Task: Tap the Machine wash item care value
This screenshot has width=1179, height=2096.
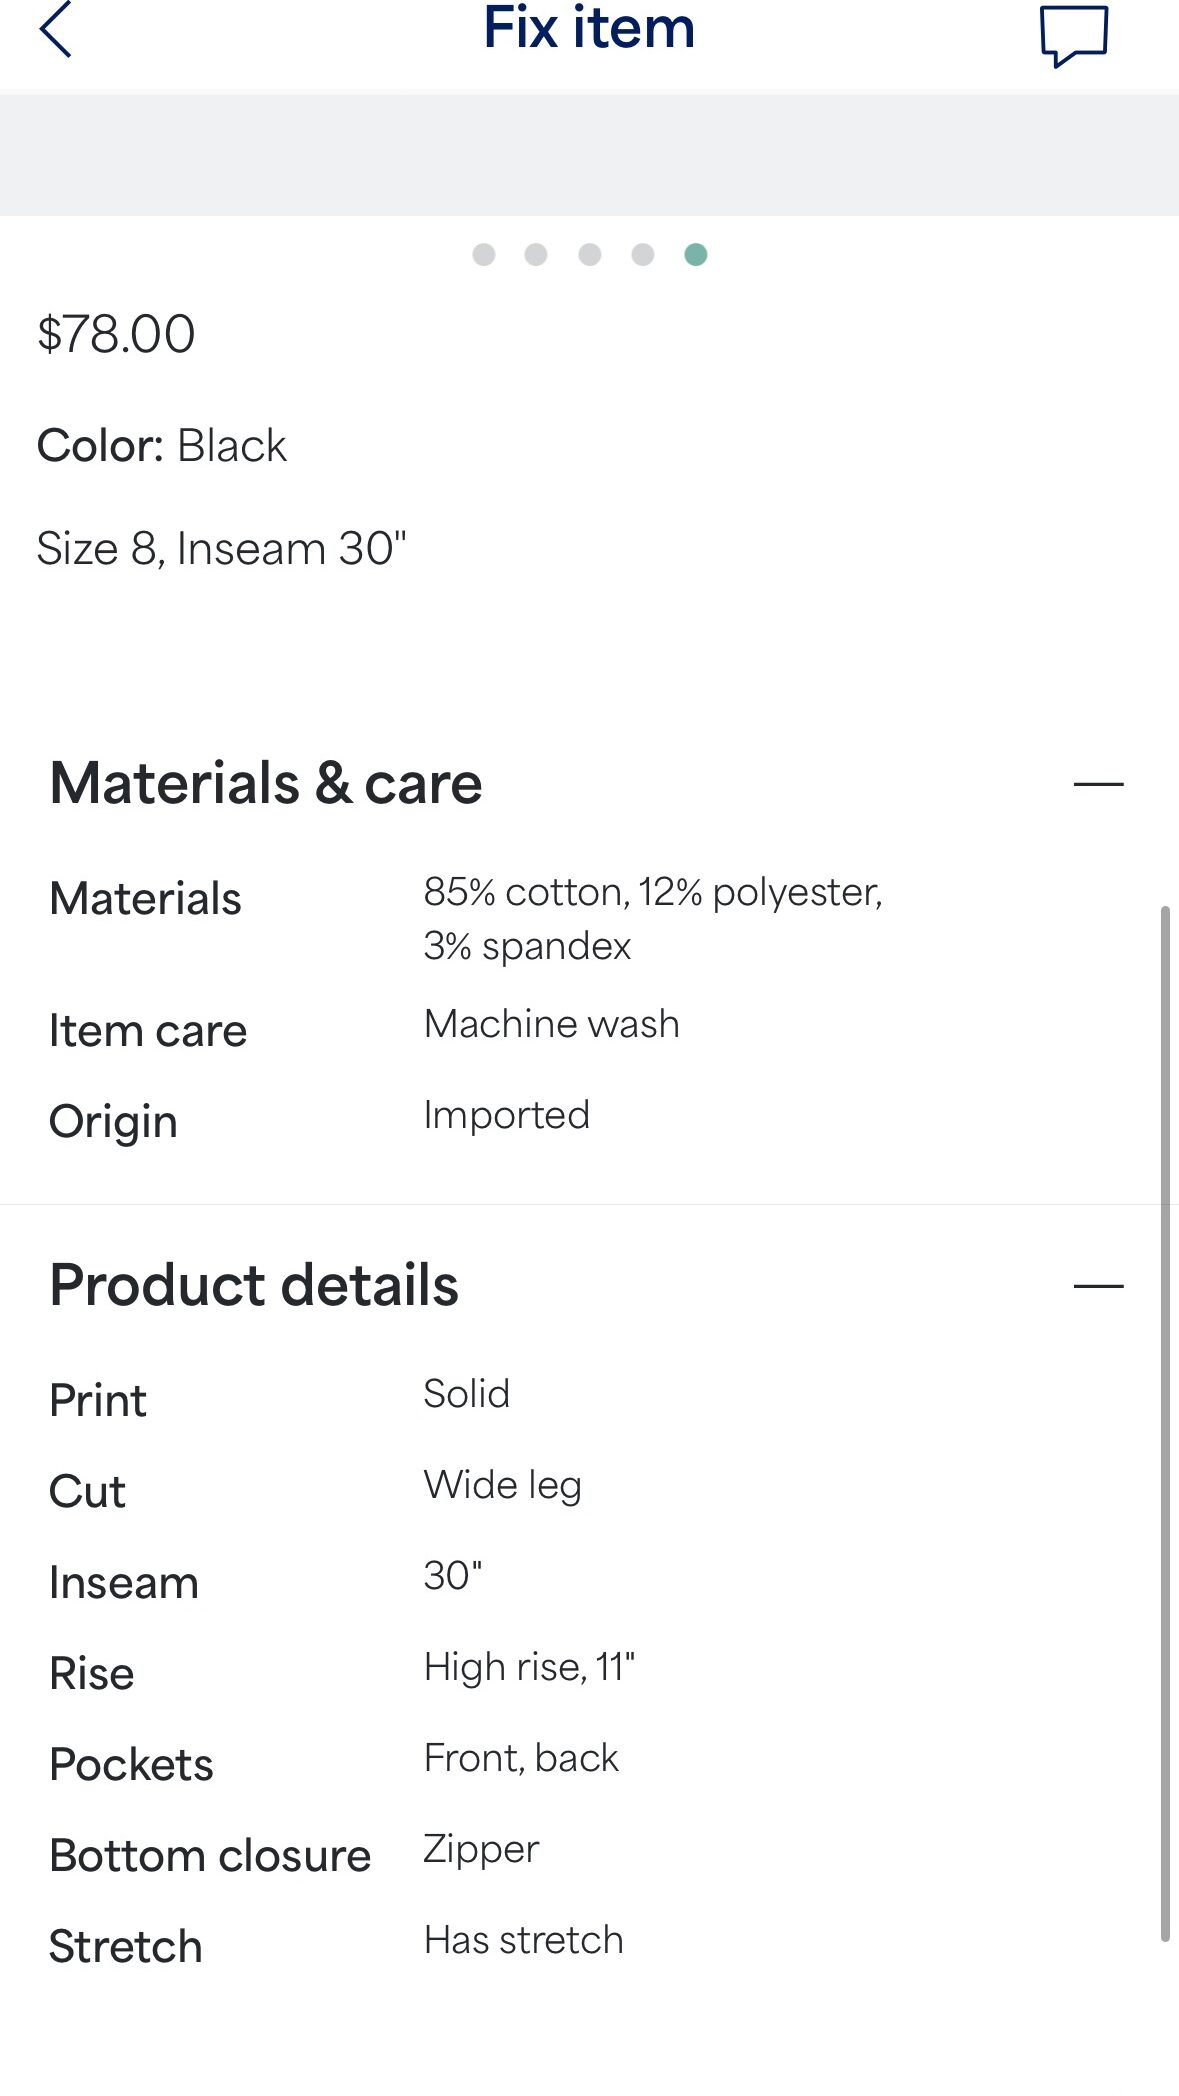Action: (x=552, y=1024)
